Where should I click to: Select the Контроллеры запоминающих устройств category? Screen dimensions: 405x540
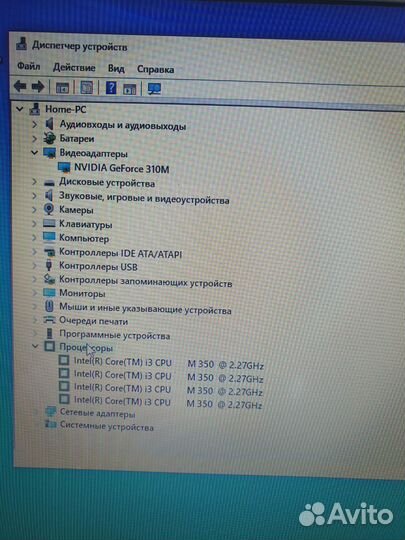pyautogui.click(x=145, y=281)
